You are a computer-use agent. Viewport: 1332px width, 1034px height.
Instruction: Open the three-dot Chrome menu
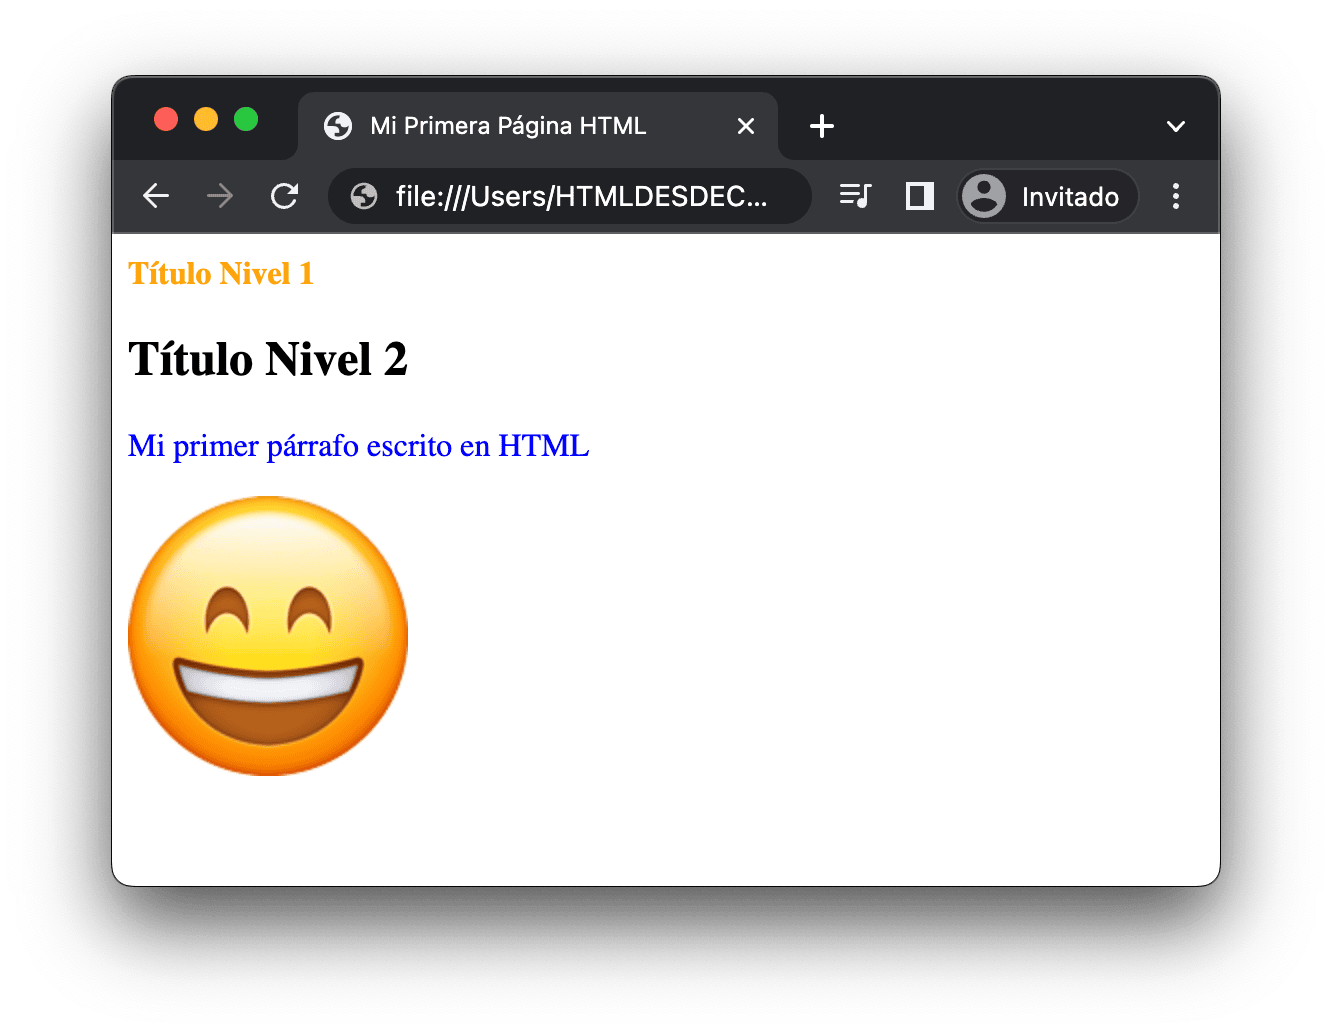(1176, 196)
